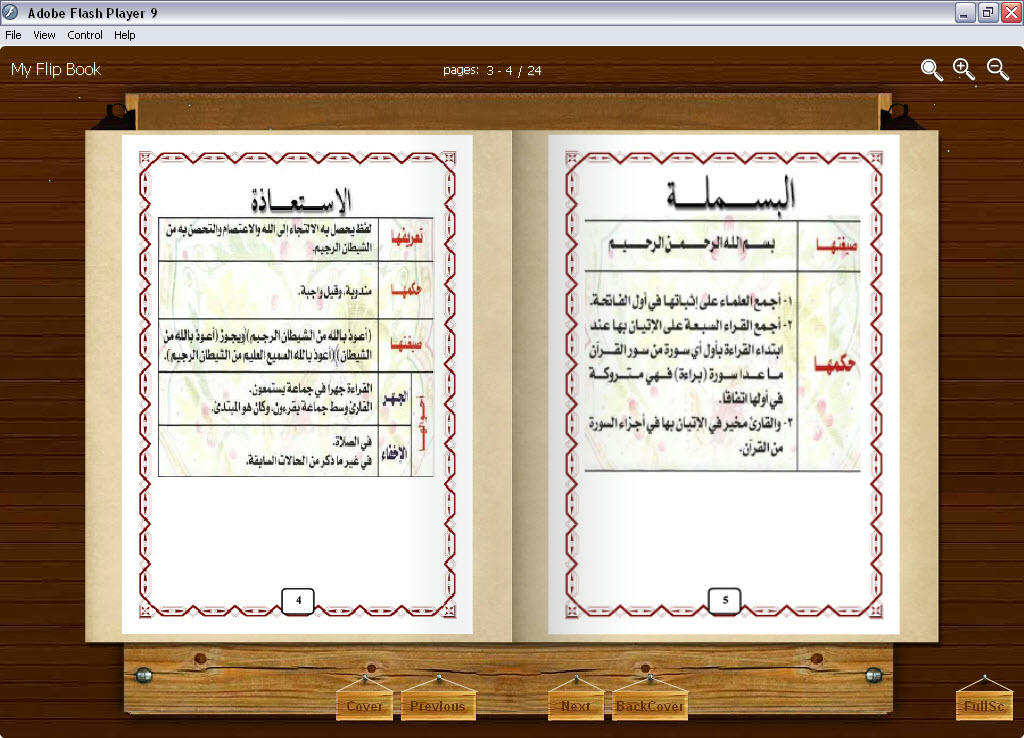Open the View menu
The height and width of the screenshot is (738, 1024).
[x=44, y=35]
